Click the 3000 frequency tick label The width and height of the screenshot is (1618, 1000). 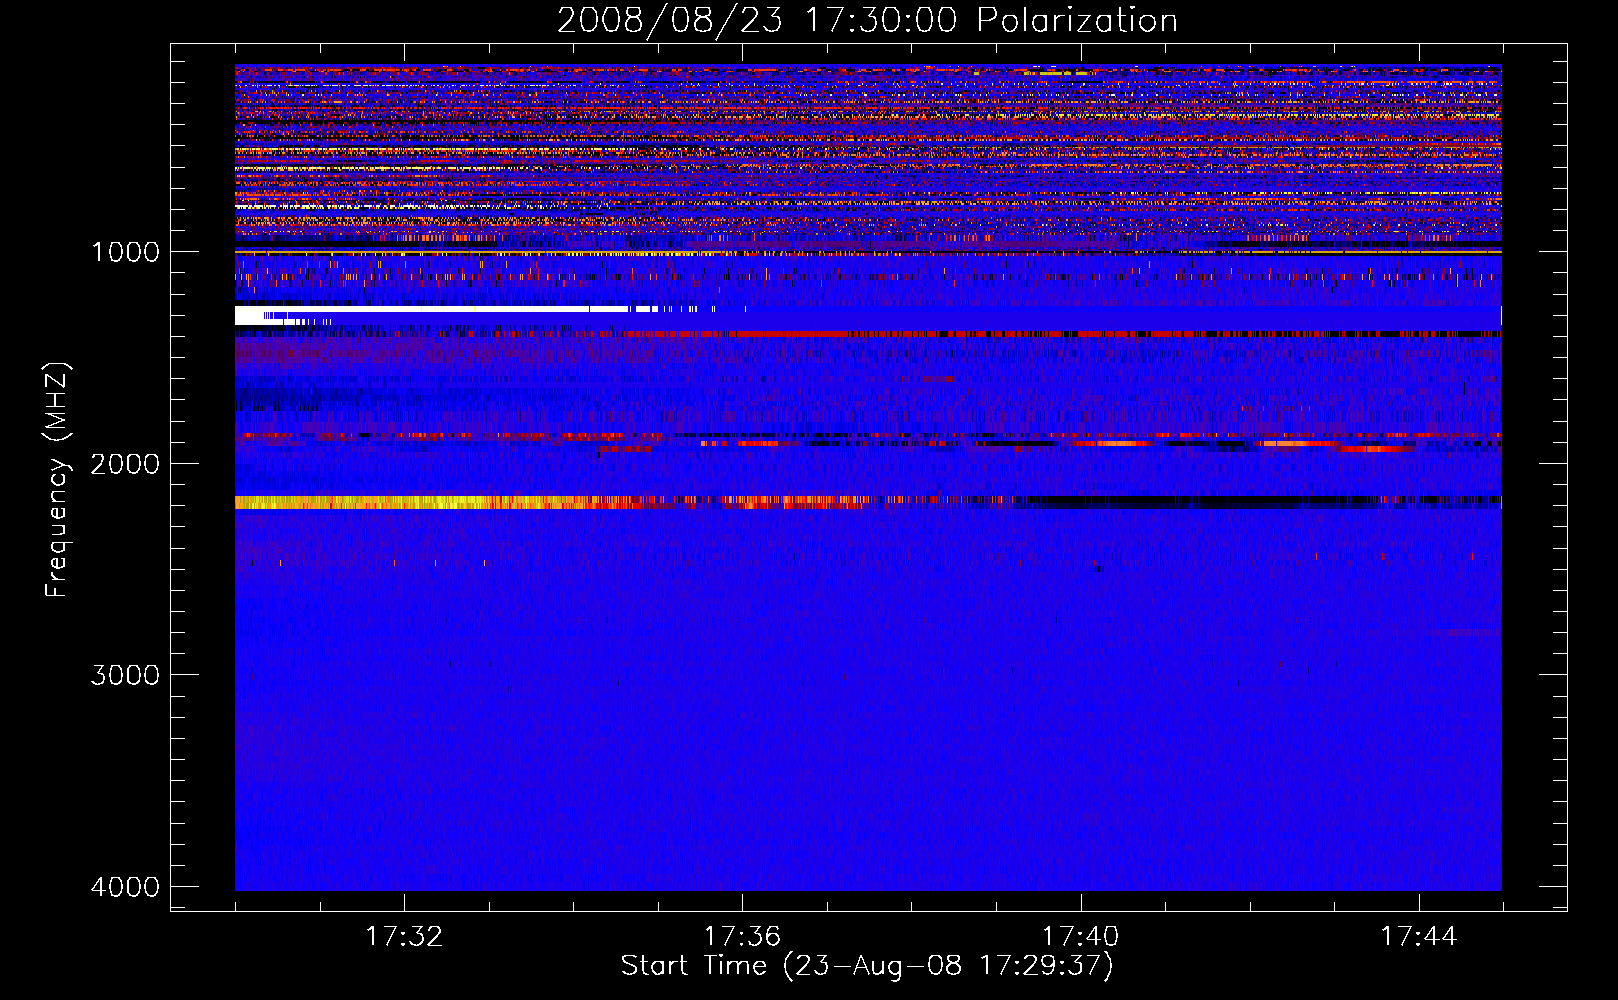(x=125, y=675)
